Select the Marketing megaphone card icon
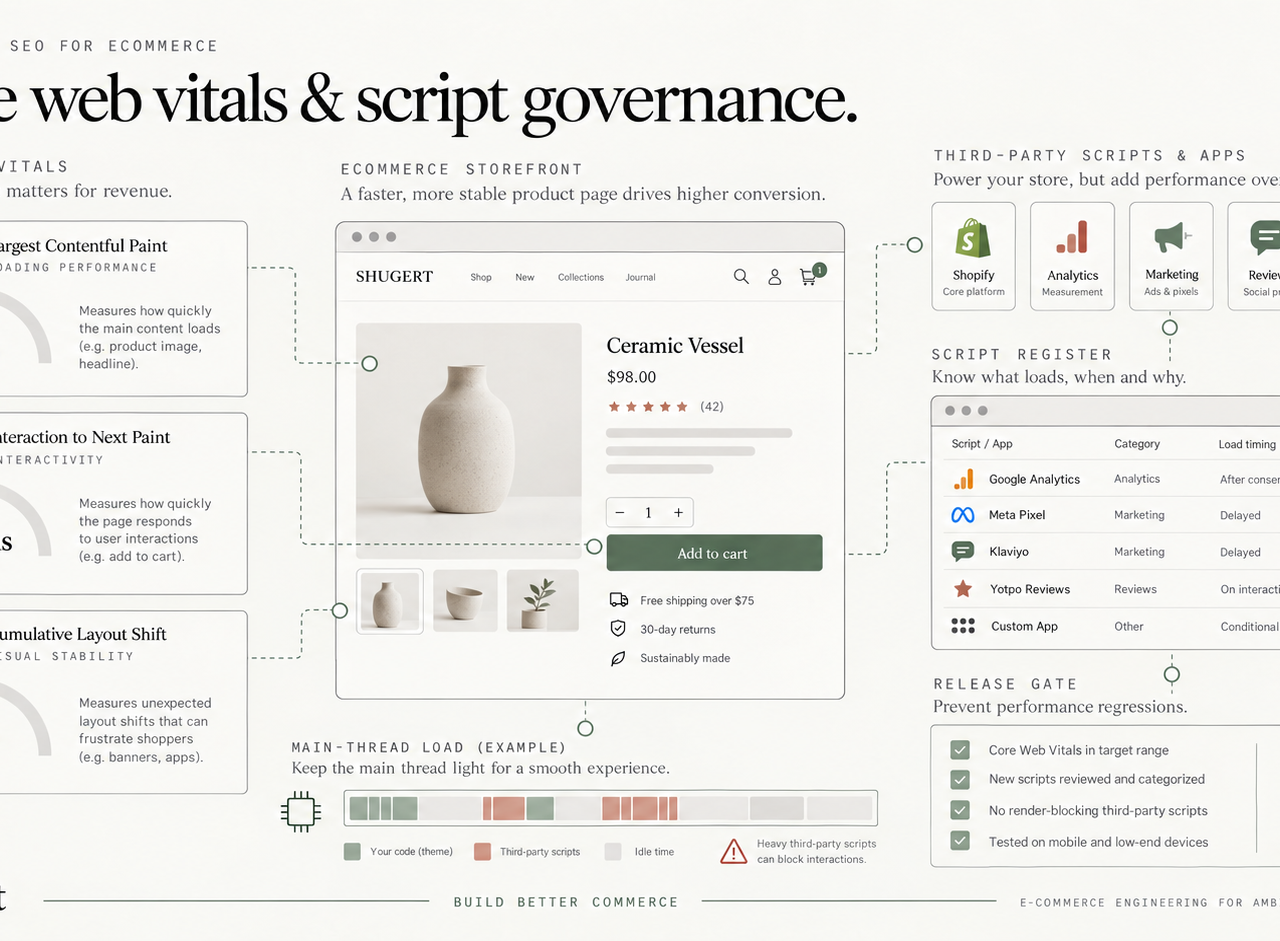Viewport: 1280px width, 941px height. pyautogui.click(x=1172, y=238)
